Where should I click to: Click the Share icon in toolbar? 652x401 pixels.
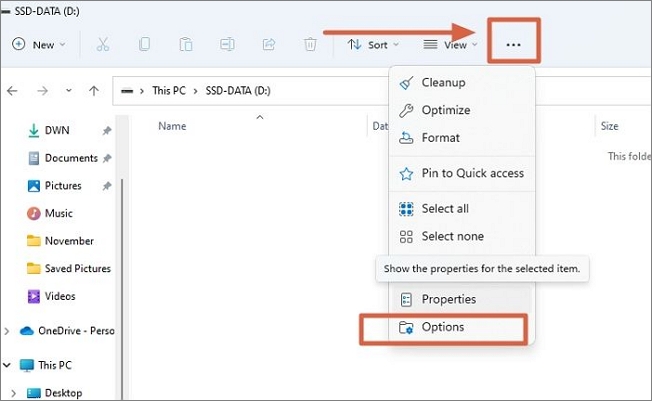[269, 45]
